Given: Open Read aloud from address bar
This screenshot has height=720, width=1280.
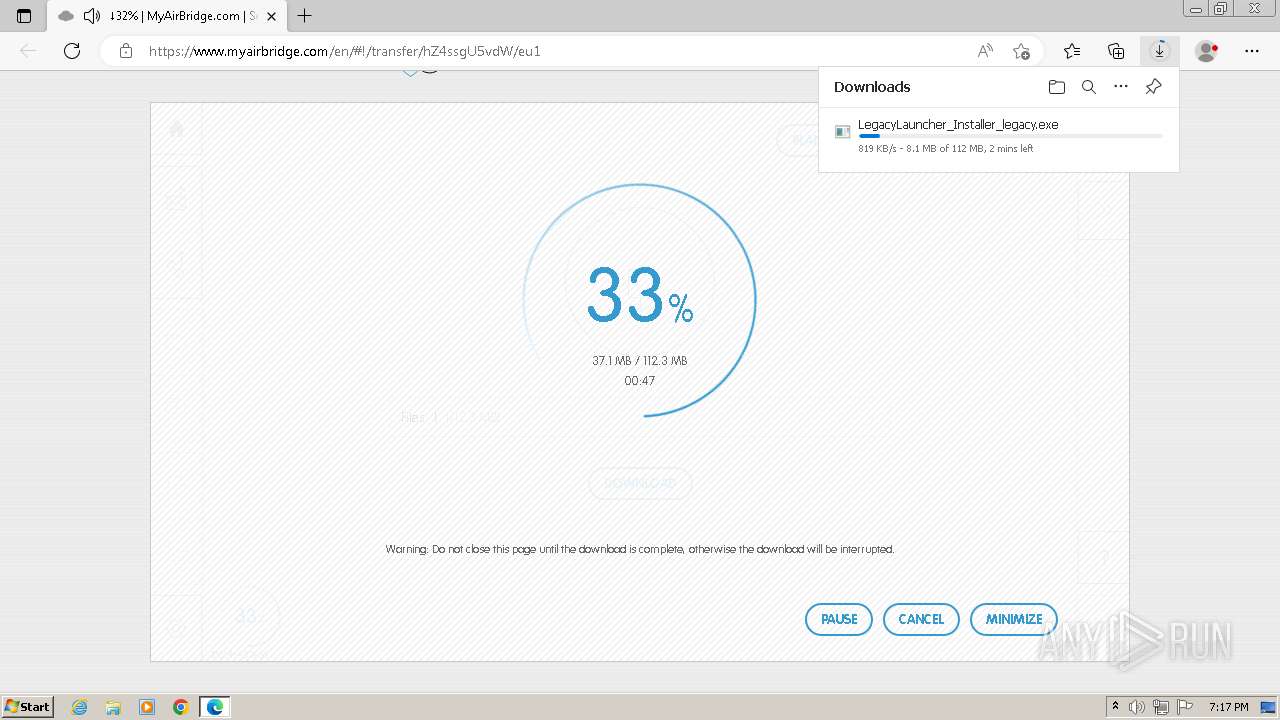Looking at the screenshot, I should point(985,51).
